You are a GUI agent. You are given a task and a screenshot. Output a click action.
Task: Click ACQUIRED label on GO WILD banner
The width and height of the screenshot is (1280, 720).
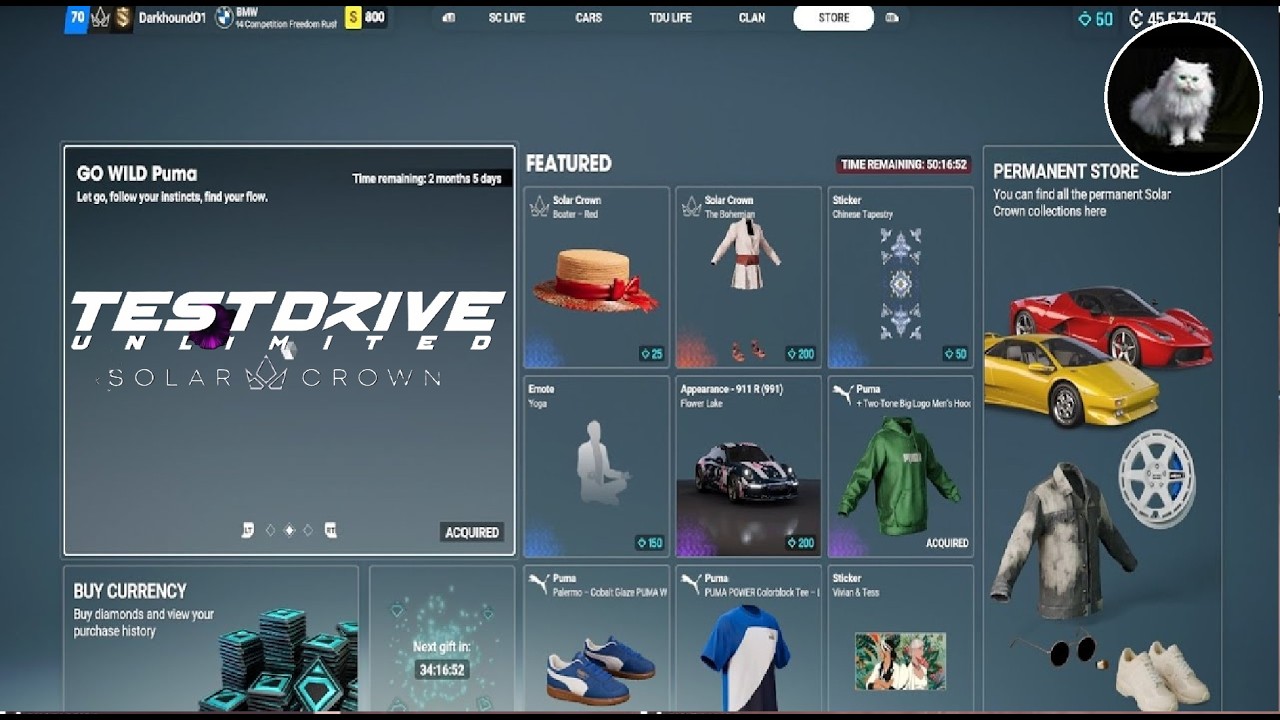[x=472, y=532]
